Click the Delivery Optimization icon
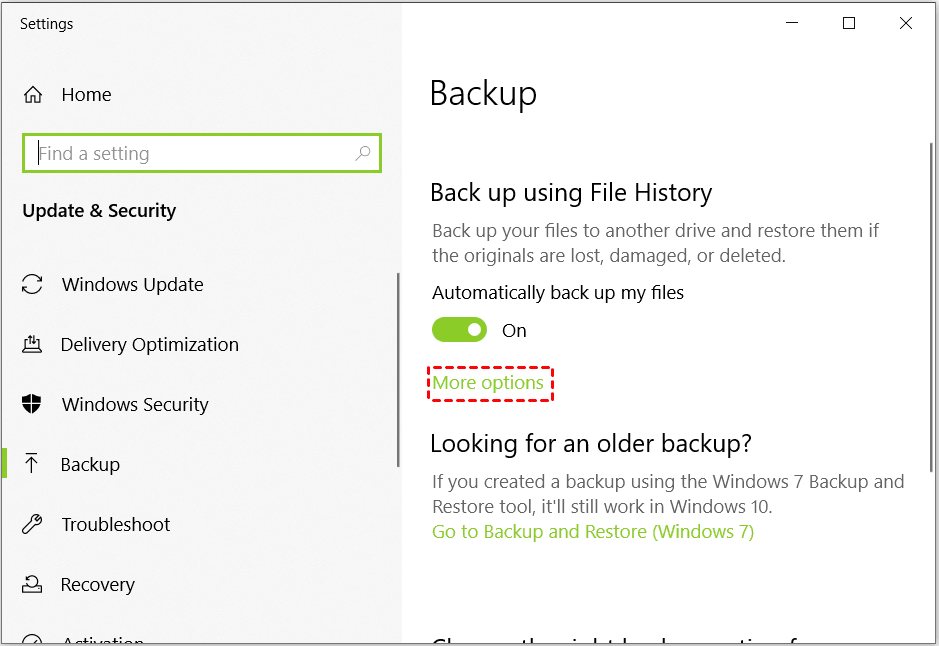Viewport: 939px width, 646px height. click(x=32, y=345)
